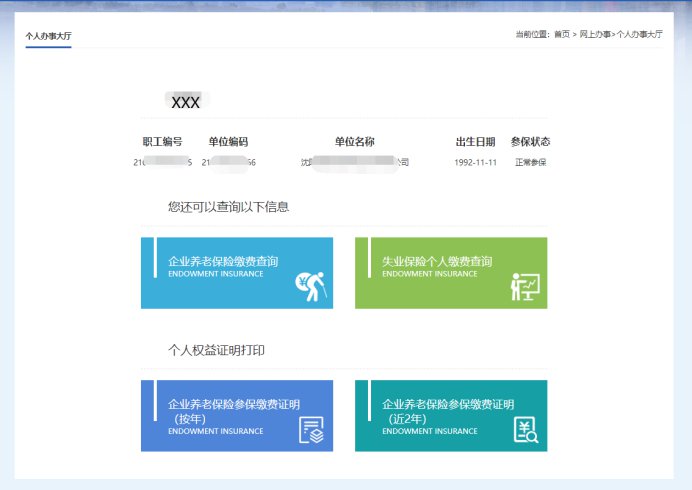Click the stacked documents icon on 按年 tile
The height and width of the screenshot is (490, 692).
[x=311, y=430]
